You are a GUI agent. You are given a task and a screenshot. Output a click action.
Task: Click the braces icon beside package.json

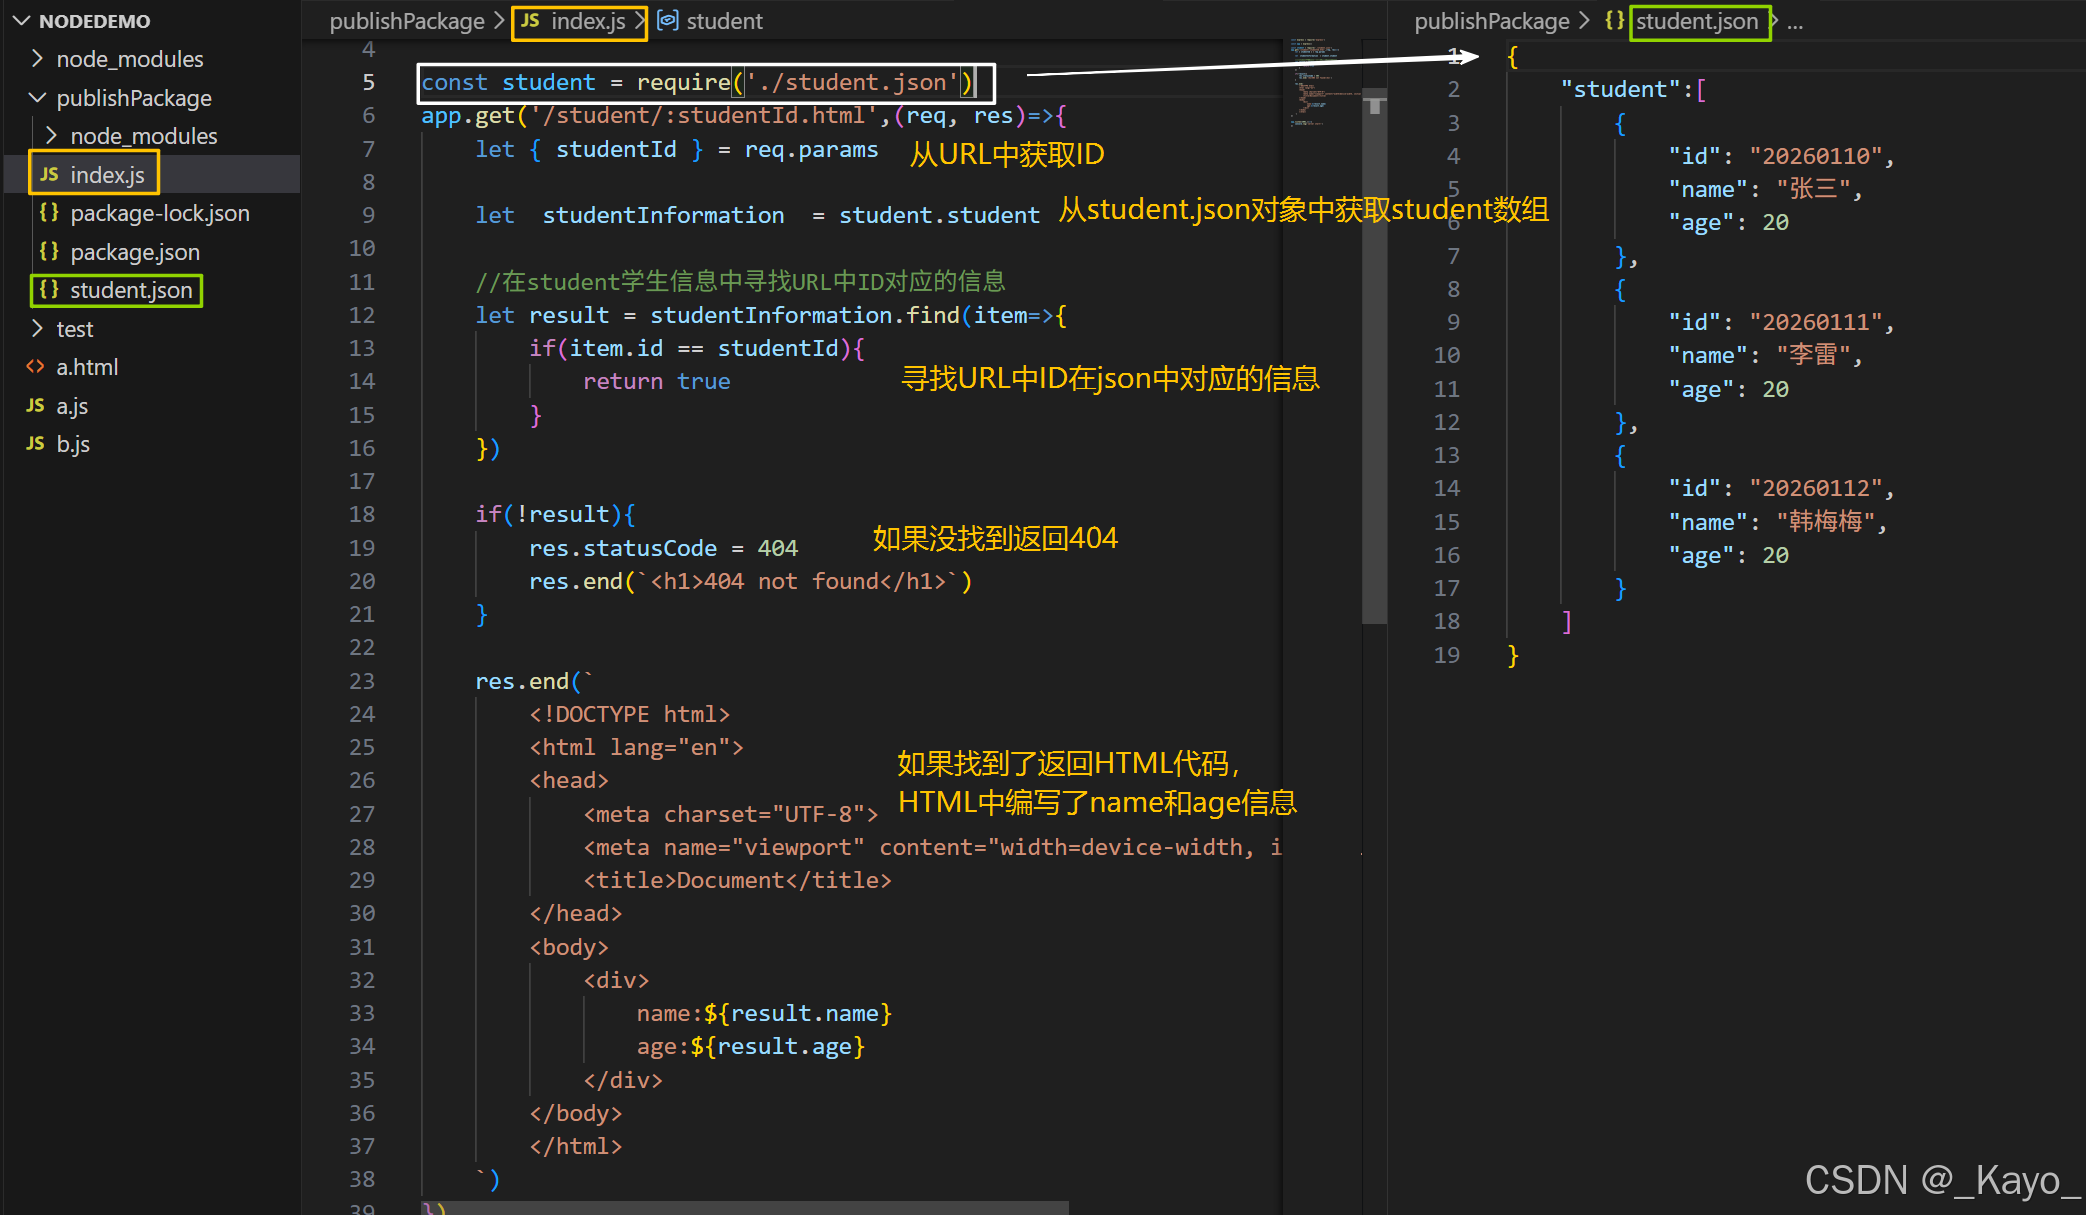pyautogui.click(x=48, y=252)
